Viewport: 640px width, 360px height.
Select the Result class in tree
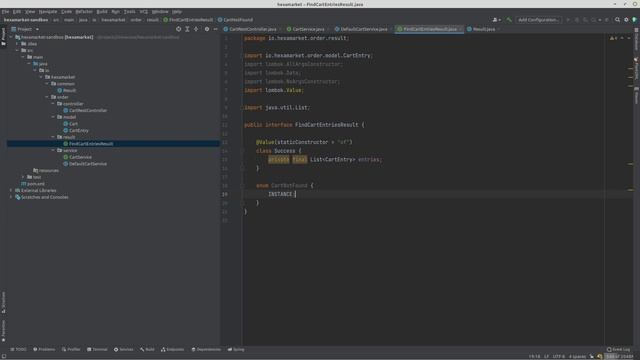pos(66,90)
